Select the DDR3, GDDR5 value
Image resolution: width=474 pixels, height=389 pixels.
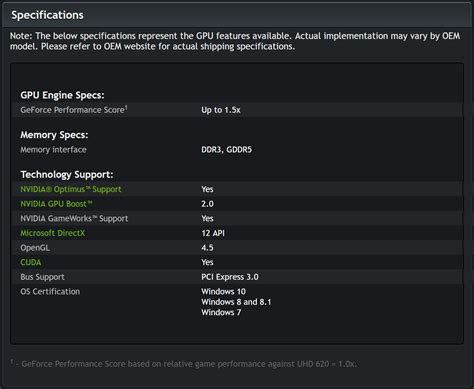[x=226, y=150]
